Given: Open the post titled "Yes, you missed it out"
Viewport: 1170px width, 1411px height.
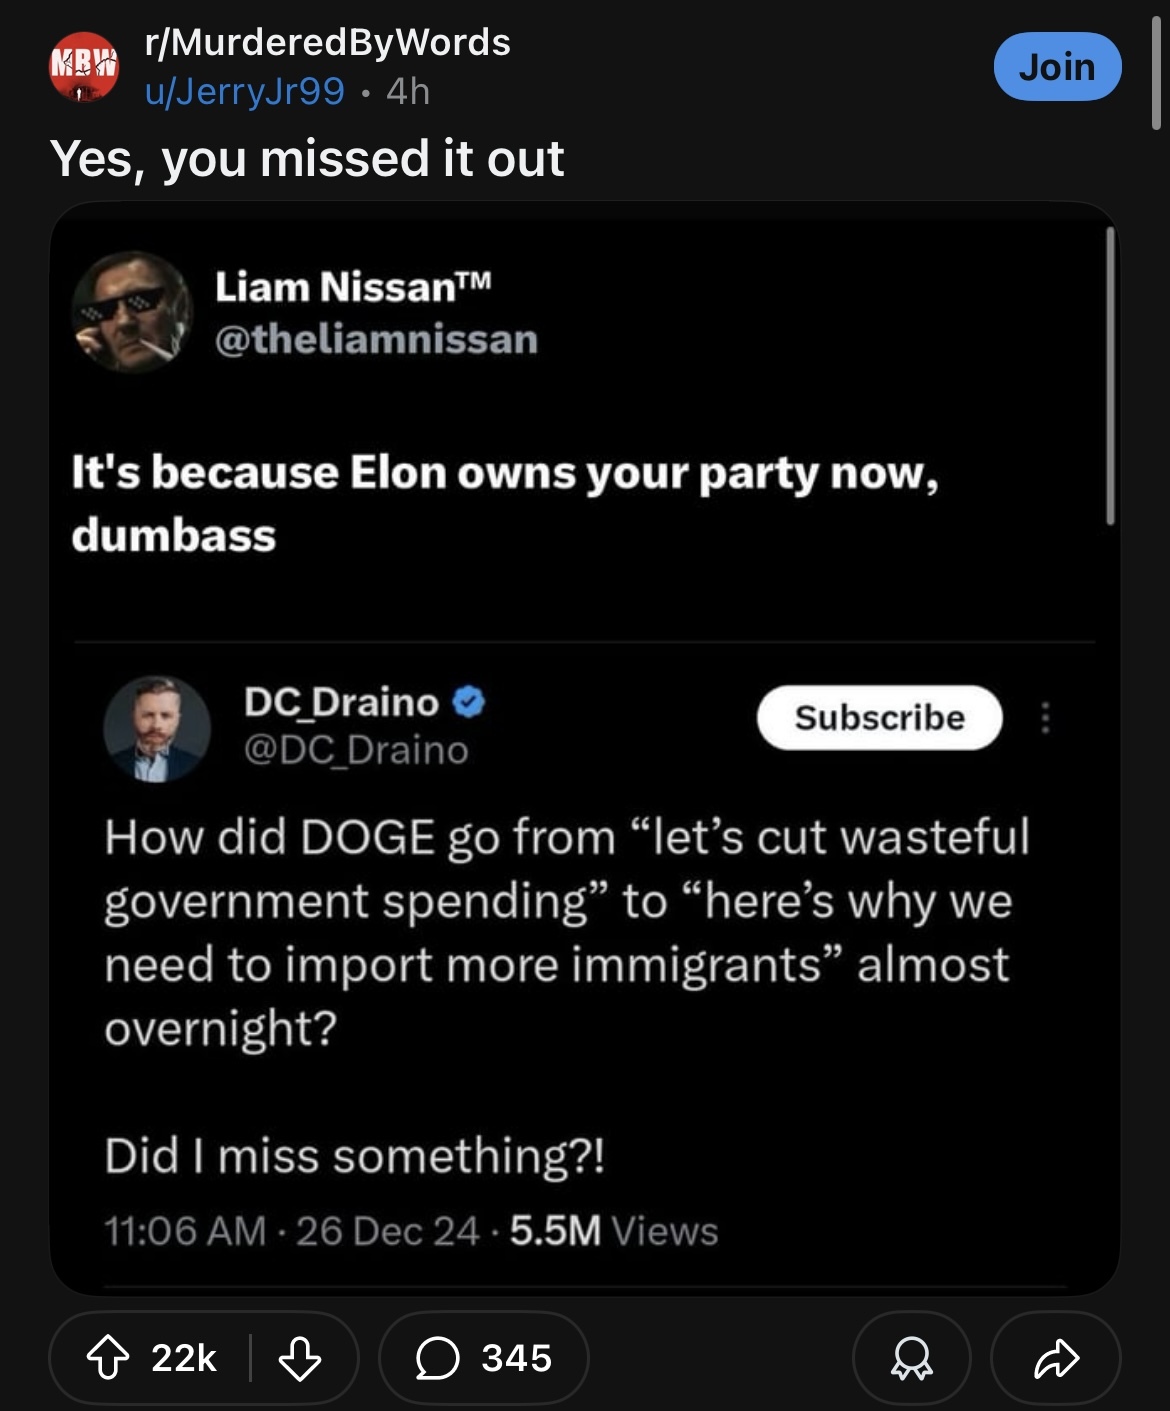Looking at the screenshot, I should [x=307, y=158].
